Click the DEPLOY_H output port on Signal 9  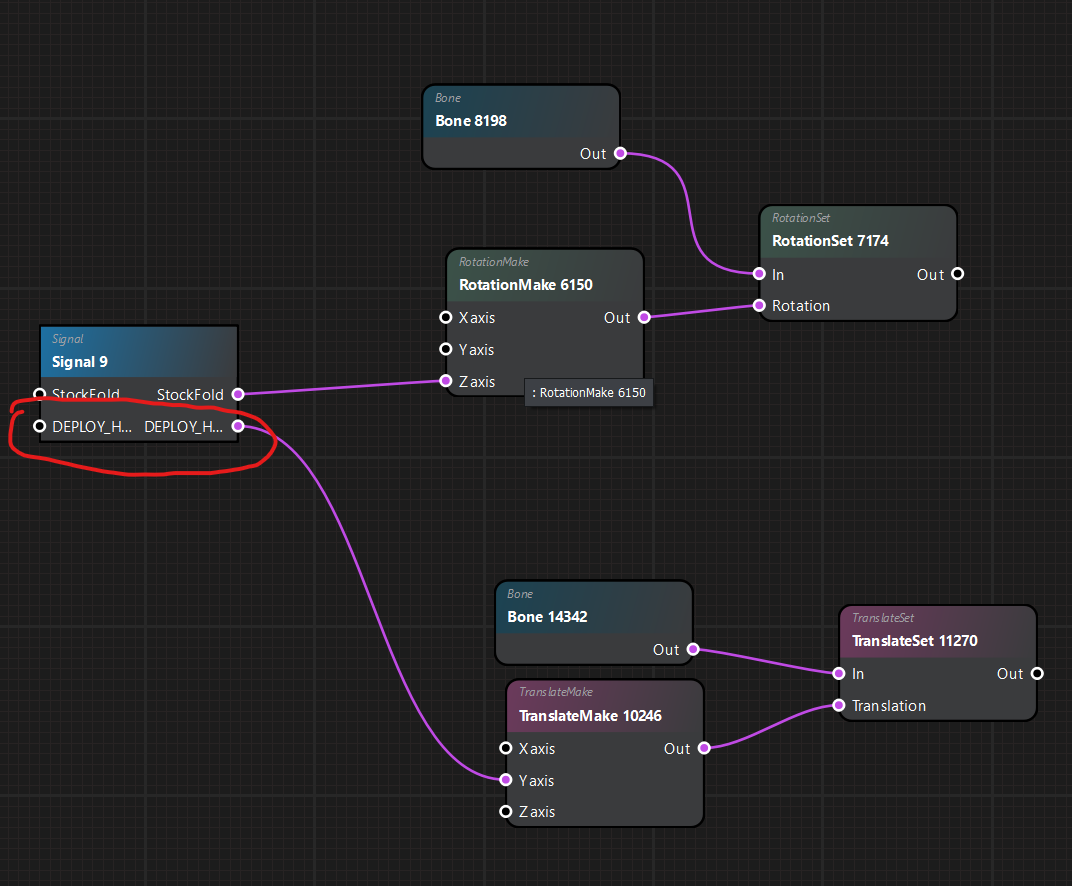pos(237,426)
